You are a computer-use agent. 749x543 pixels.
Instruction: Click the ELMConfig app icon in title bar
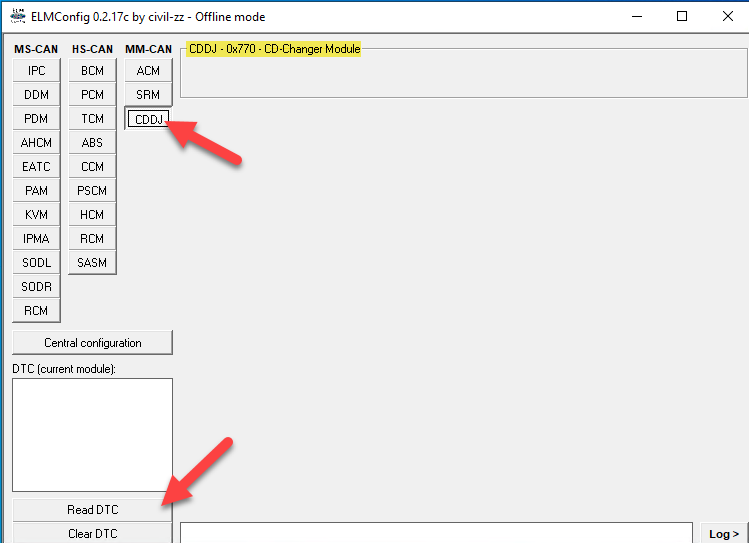tap(18, 16)
